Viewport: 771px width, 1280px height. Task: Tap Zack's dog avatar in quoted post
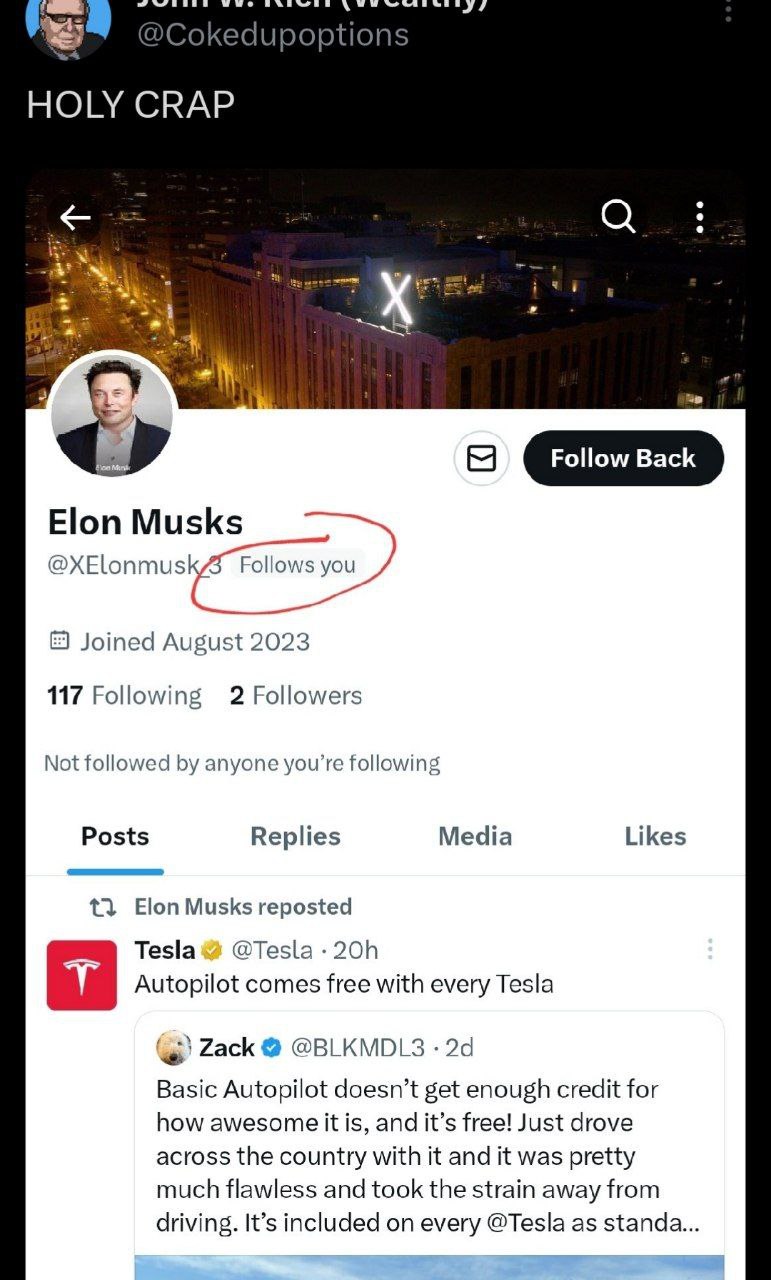(174, 1047)
